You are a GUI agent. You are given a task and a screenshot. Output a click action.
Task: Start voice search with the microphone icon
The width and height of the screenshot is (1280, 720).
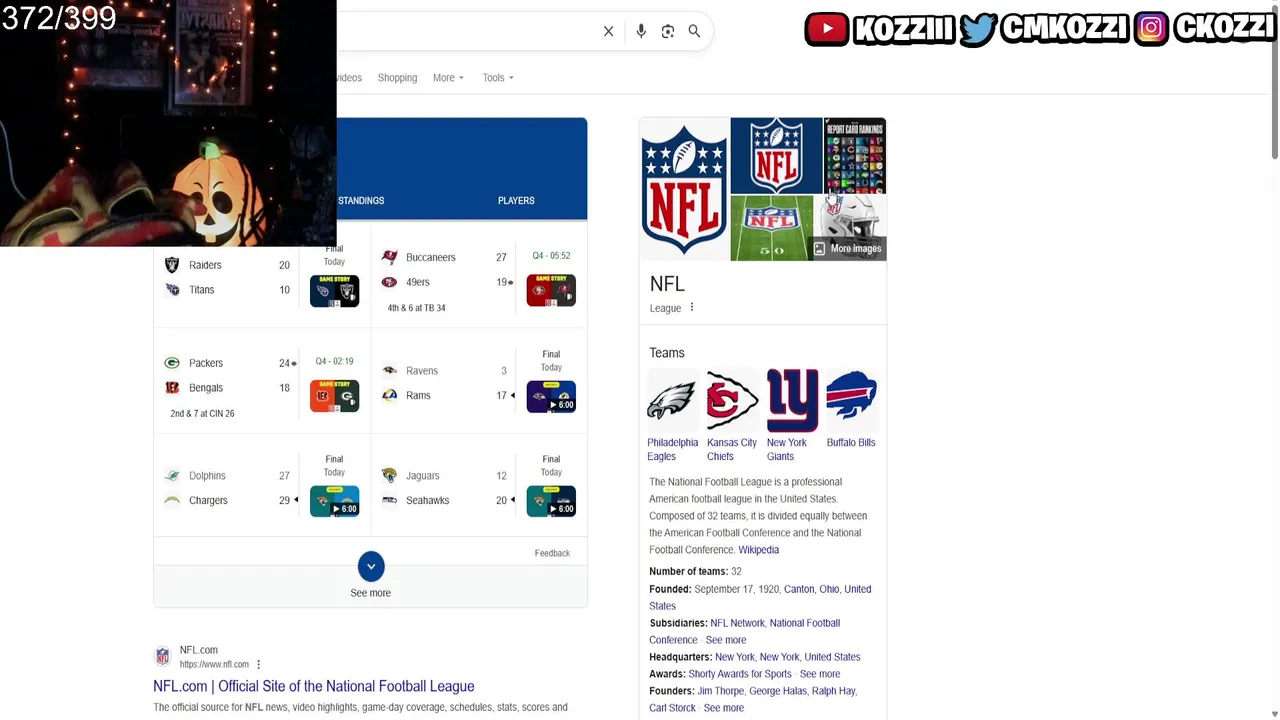pyautogui.click(x=641, y=31)
